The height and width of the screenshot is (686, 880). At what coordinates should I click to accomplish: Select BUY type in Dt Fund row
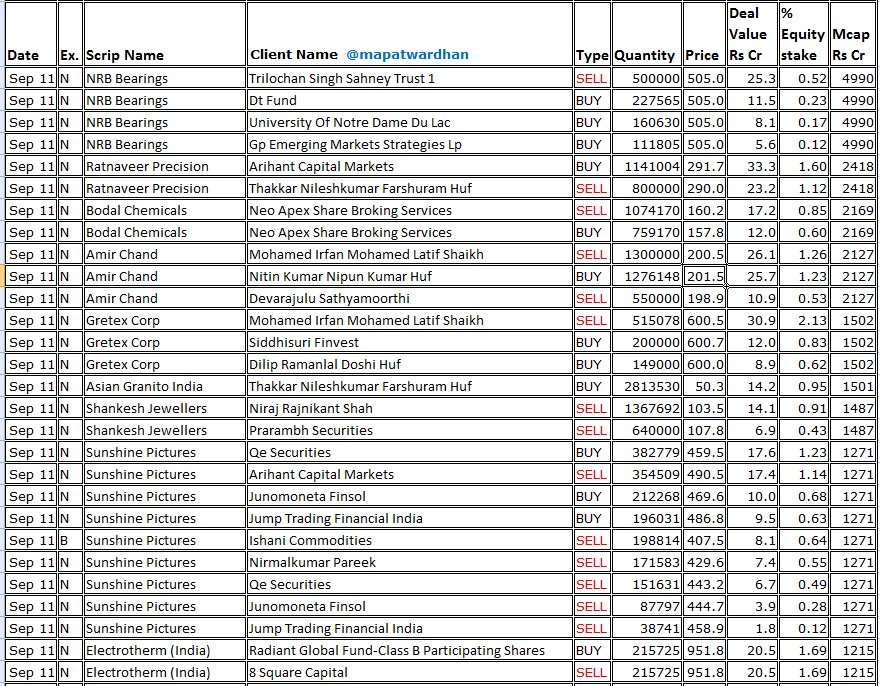click(592, 100)
